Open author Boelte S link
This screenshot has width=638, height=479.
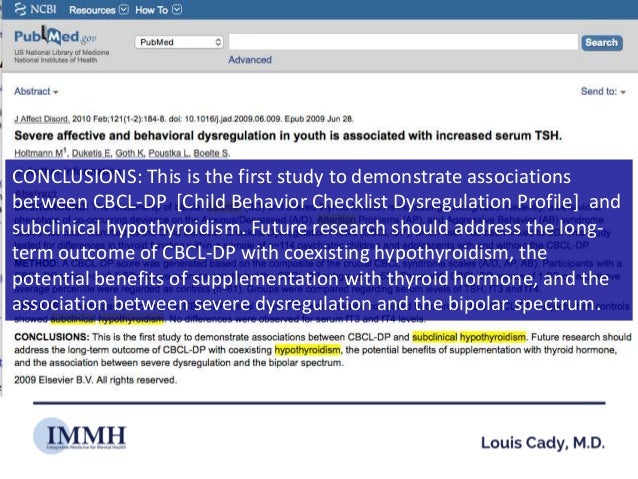pos(211,153)
